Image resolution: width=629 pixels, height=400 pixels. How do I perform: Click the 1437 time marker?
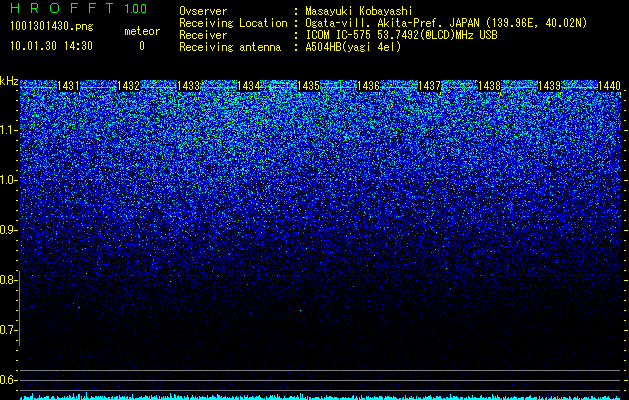(x=429, y=86)
